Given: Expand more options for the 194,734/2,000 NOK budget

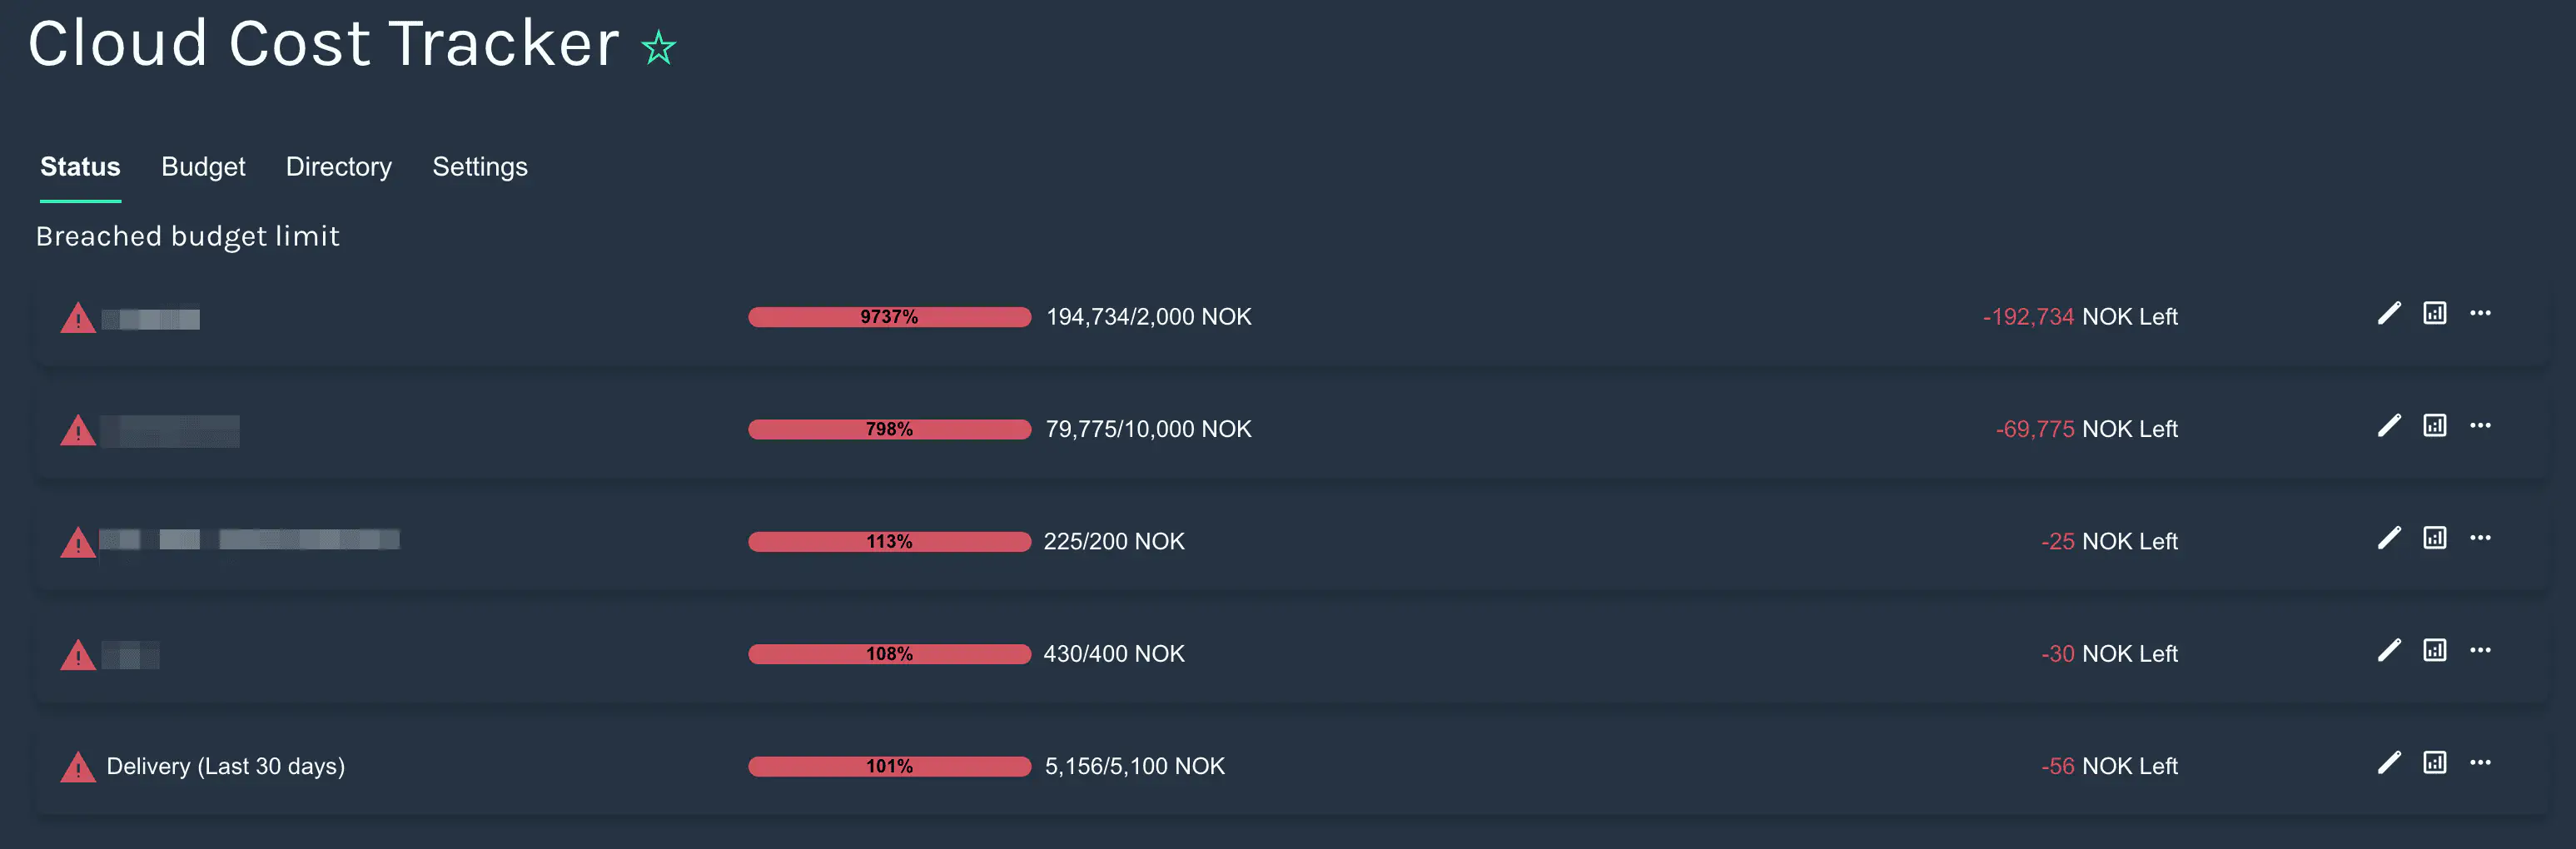Looking at the screenshot, I should [2480, 314].
